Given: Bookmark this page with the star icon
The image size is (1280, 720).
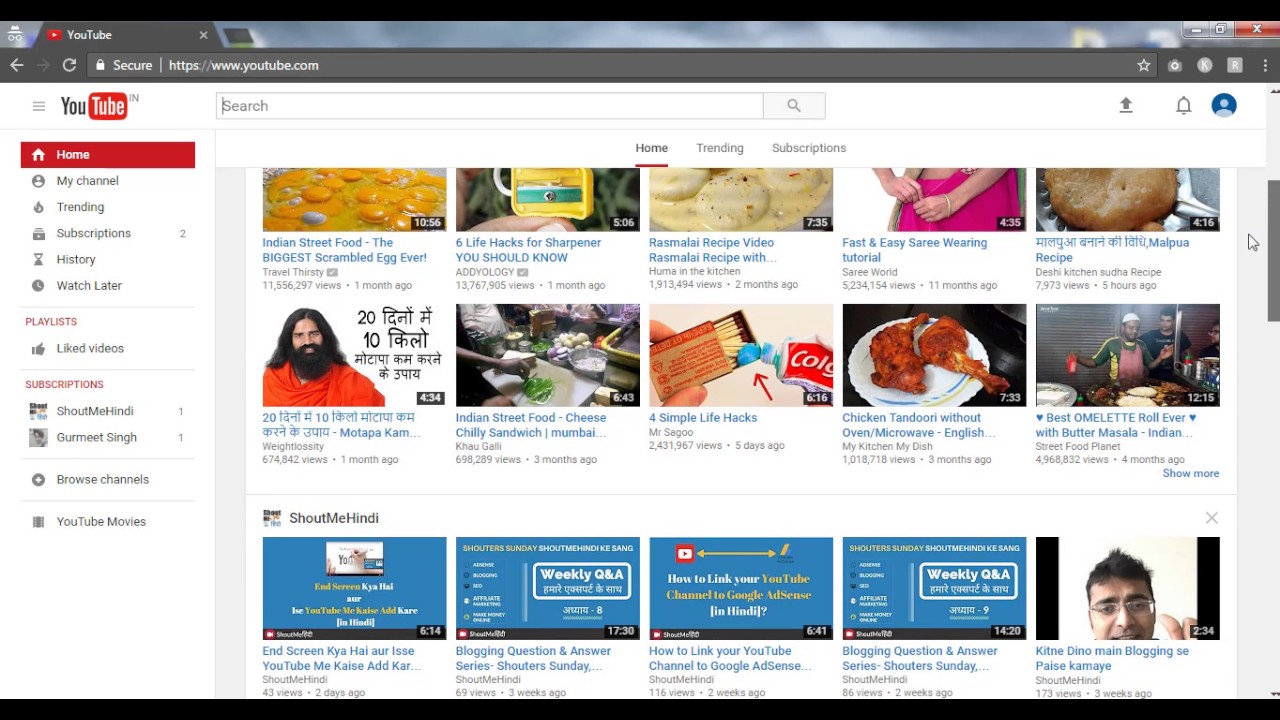Looking at the screenshot, I should 1144,65.
